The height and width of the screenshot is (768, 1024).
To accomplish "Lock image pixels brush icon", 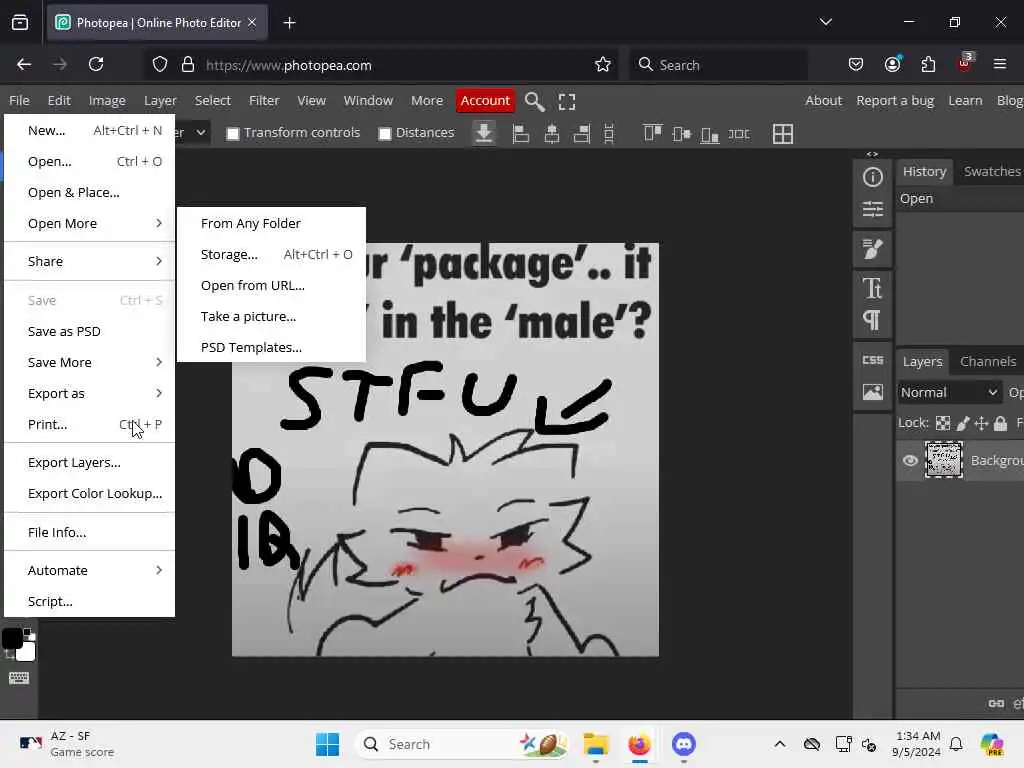I will 963,423.
